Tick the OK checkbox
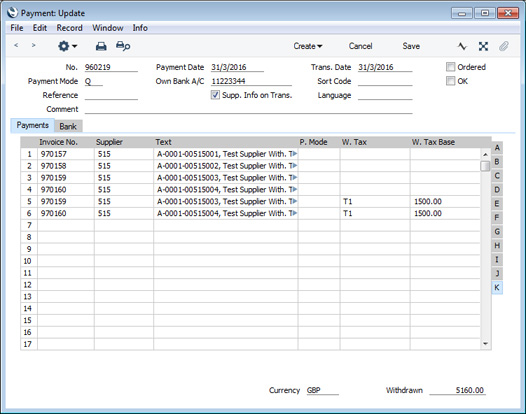The image size is (526, 414). [x=450, y=81]
